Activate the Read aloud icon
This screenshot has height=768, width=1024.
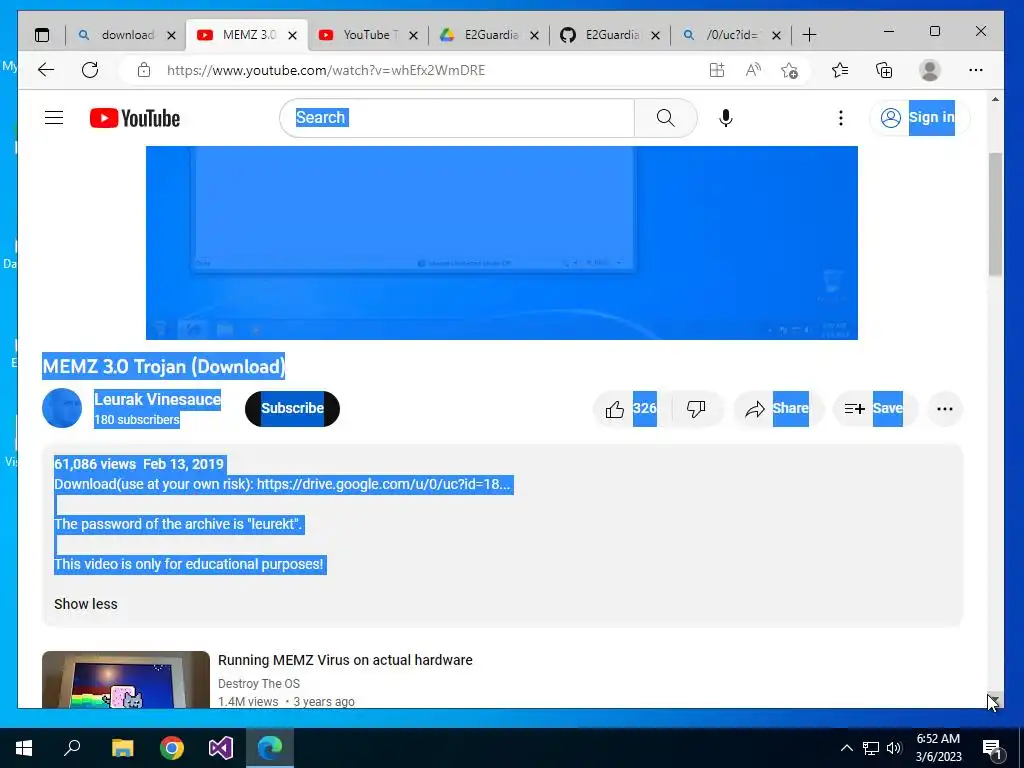click(753, 70)
